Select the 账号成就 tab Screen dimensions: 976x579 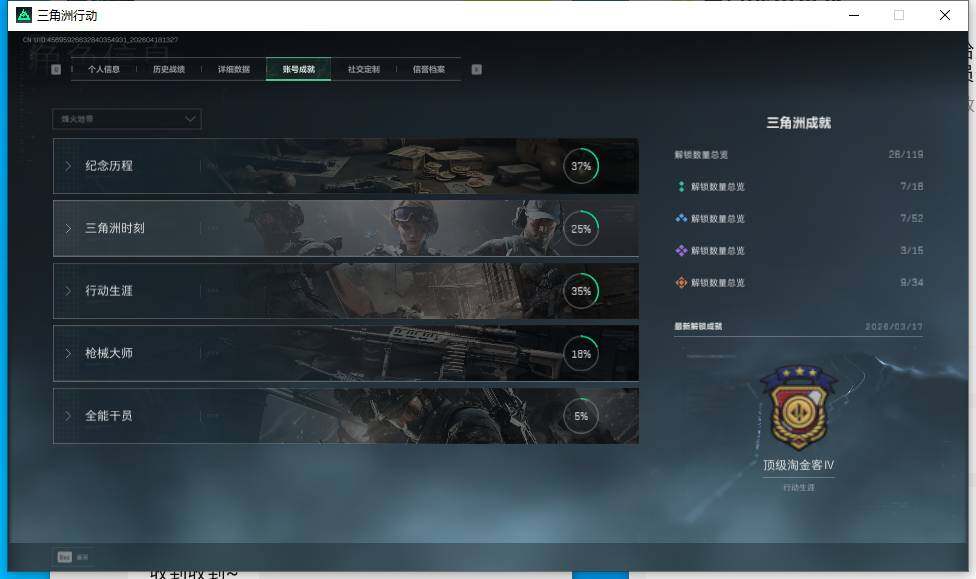pos(299,69)
